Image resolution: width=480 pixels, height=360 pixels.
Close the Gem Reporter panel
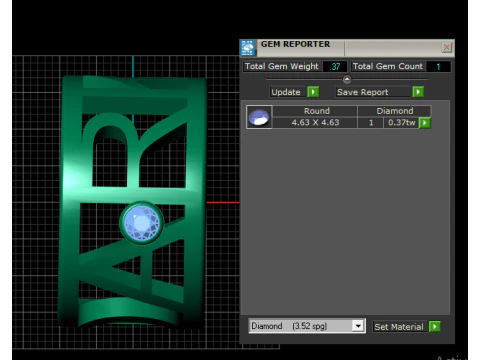pos(446,47)
